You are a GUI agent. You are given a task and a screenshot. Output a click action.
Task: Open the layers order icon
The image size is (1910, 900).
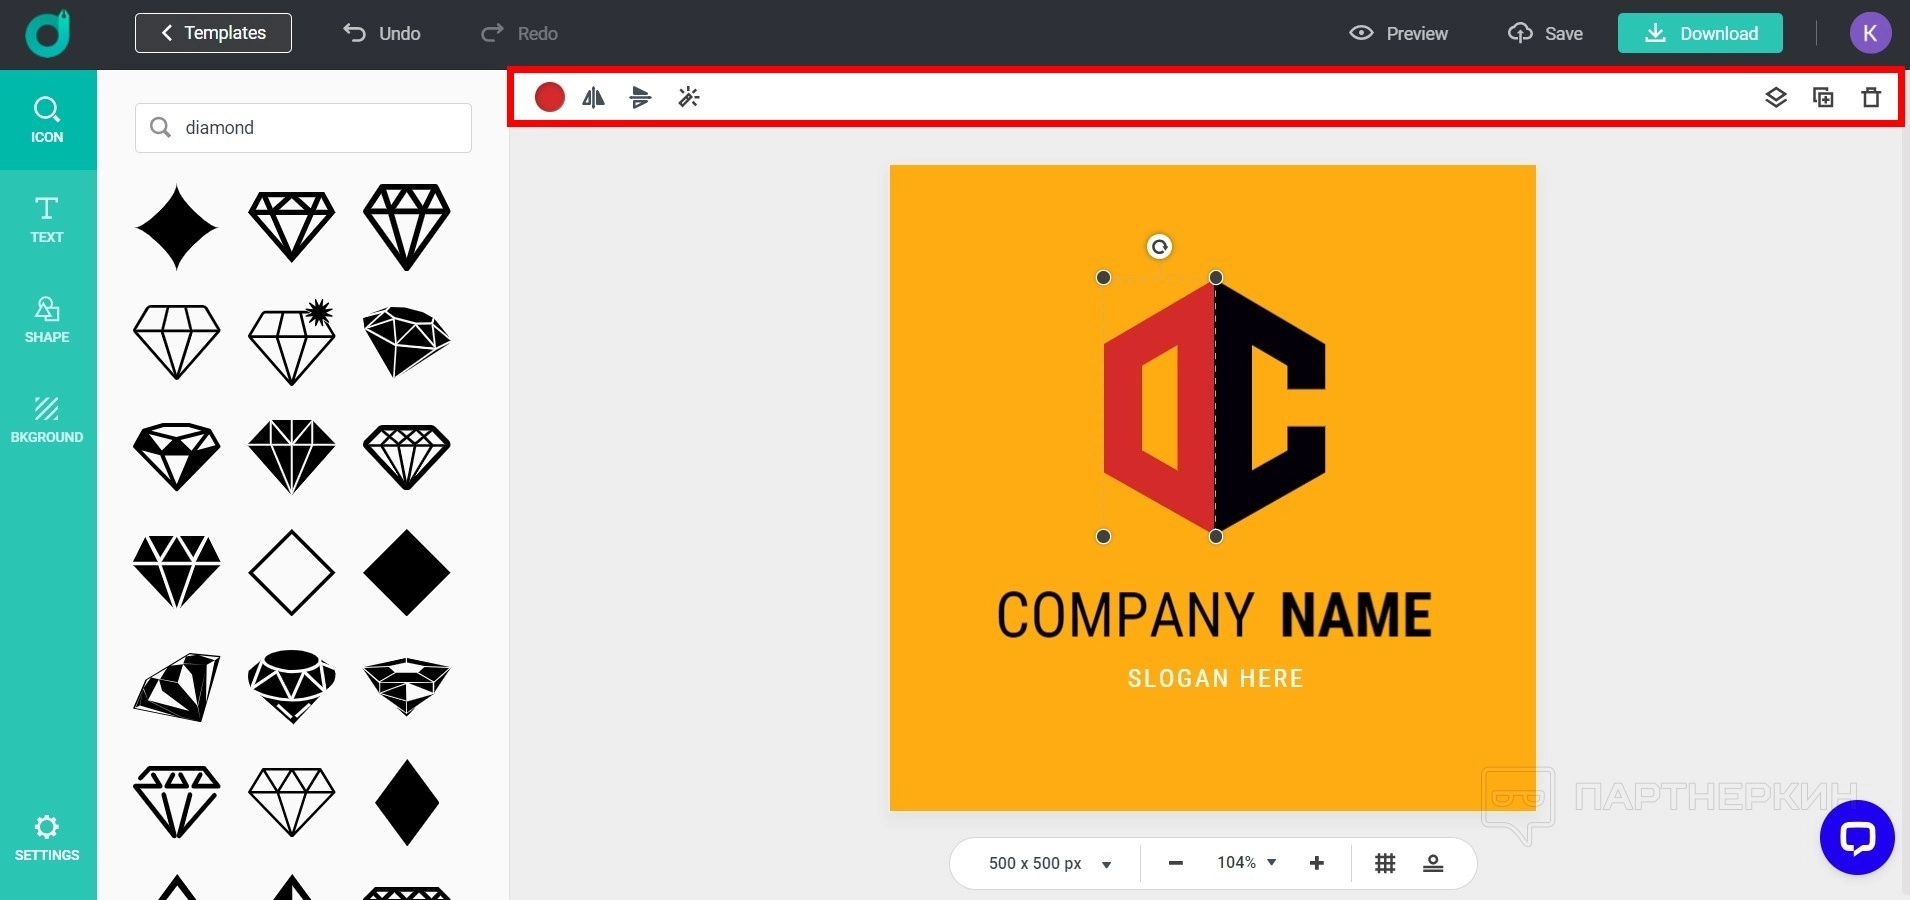[1775, 97]
